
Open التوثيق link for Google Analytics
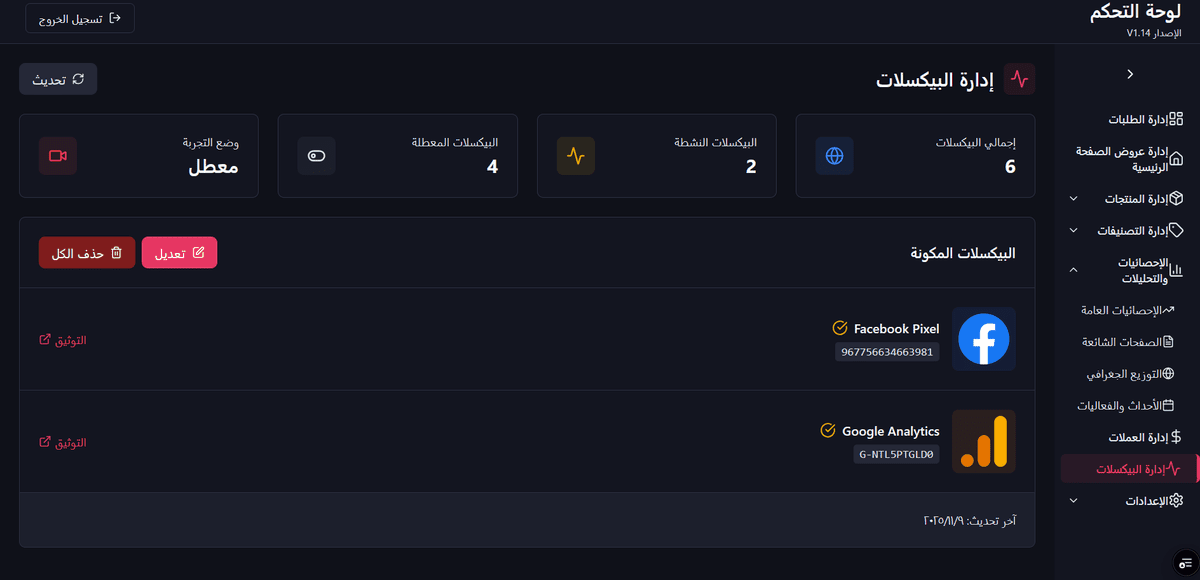(62, 442)
